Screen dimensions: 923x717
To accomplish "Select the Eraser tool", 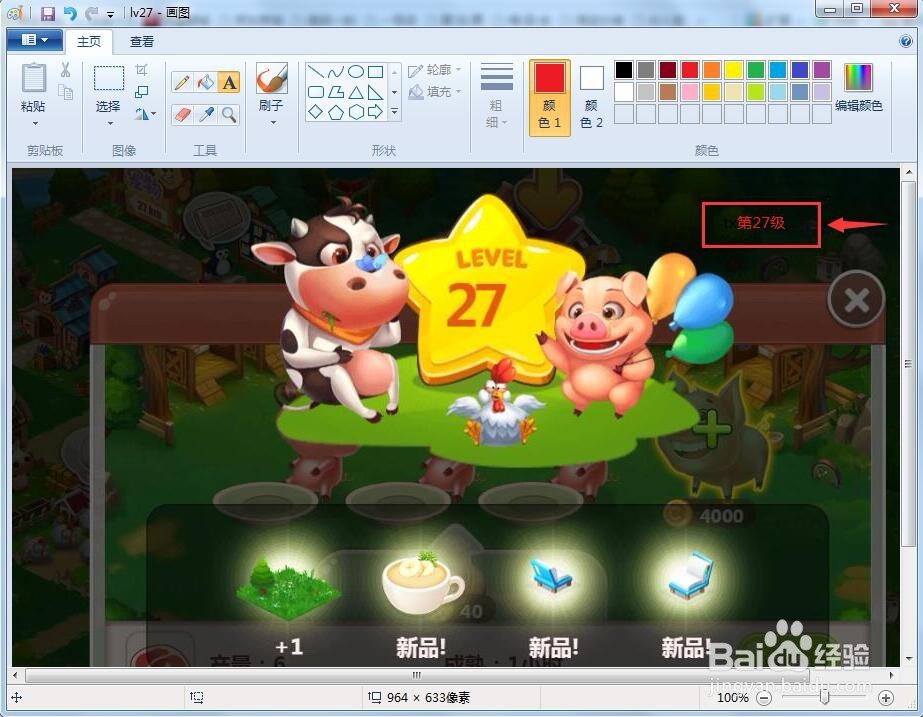I will (x=182, y=114).
